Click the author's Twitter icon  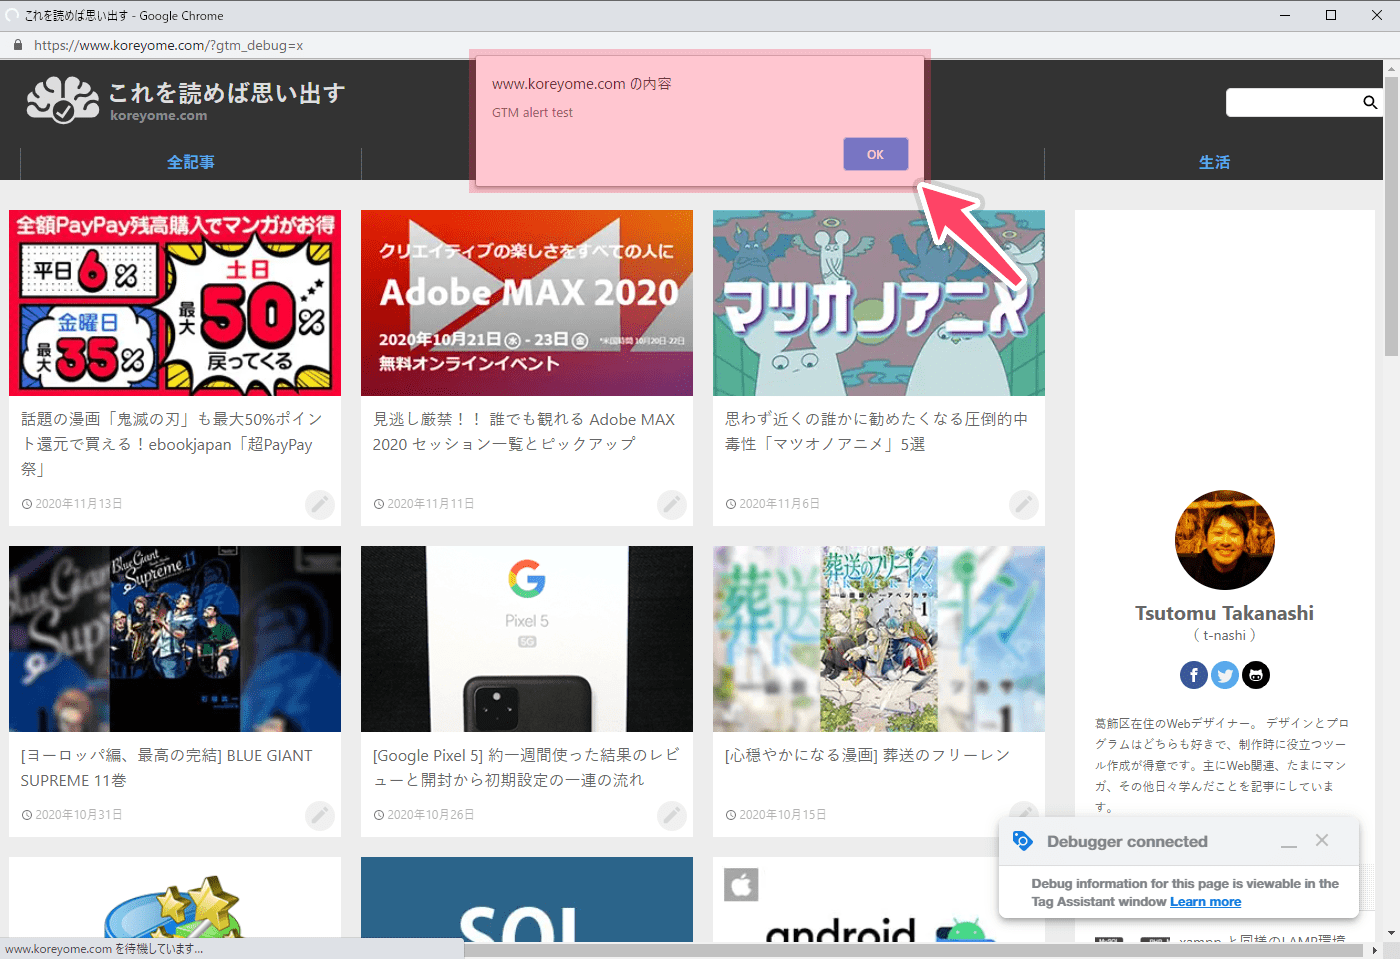[1225, 675]
